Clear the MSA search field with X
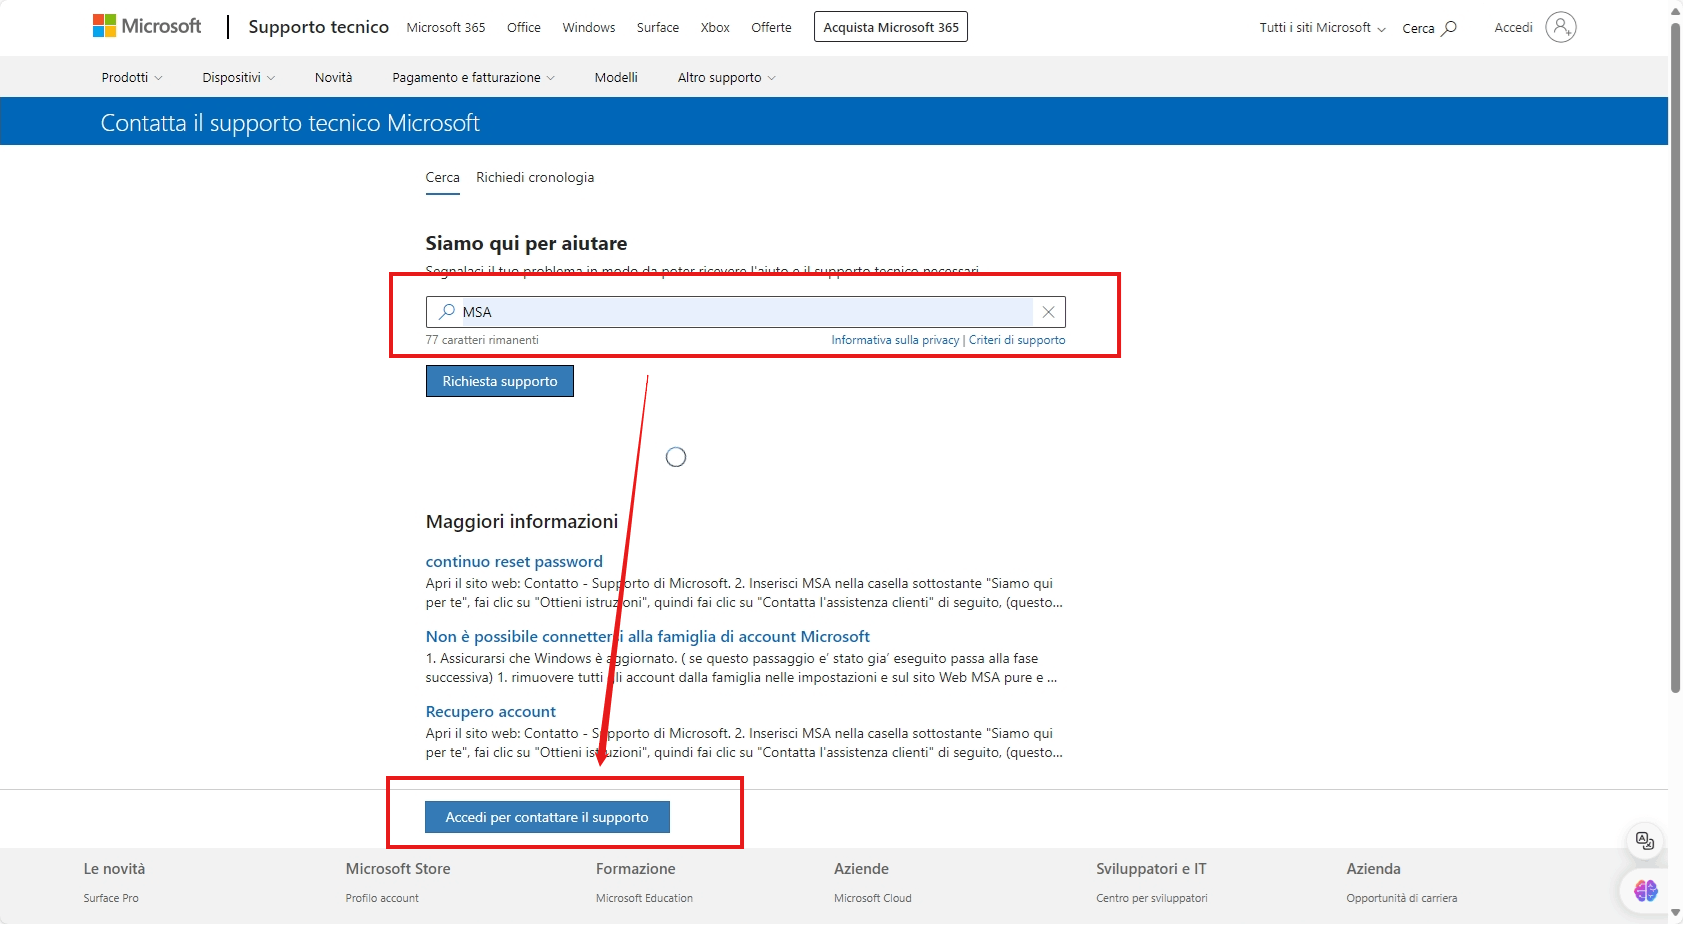 click(1048, 312)
